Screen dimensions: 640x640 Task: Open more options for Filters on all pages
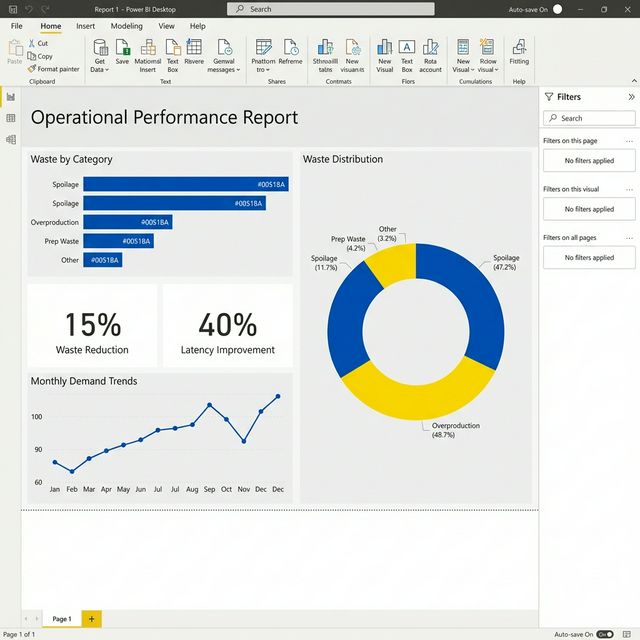[629, 238]
